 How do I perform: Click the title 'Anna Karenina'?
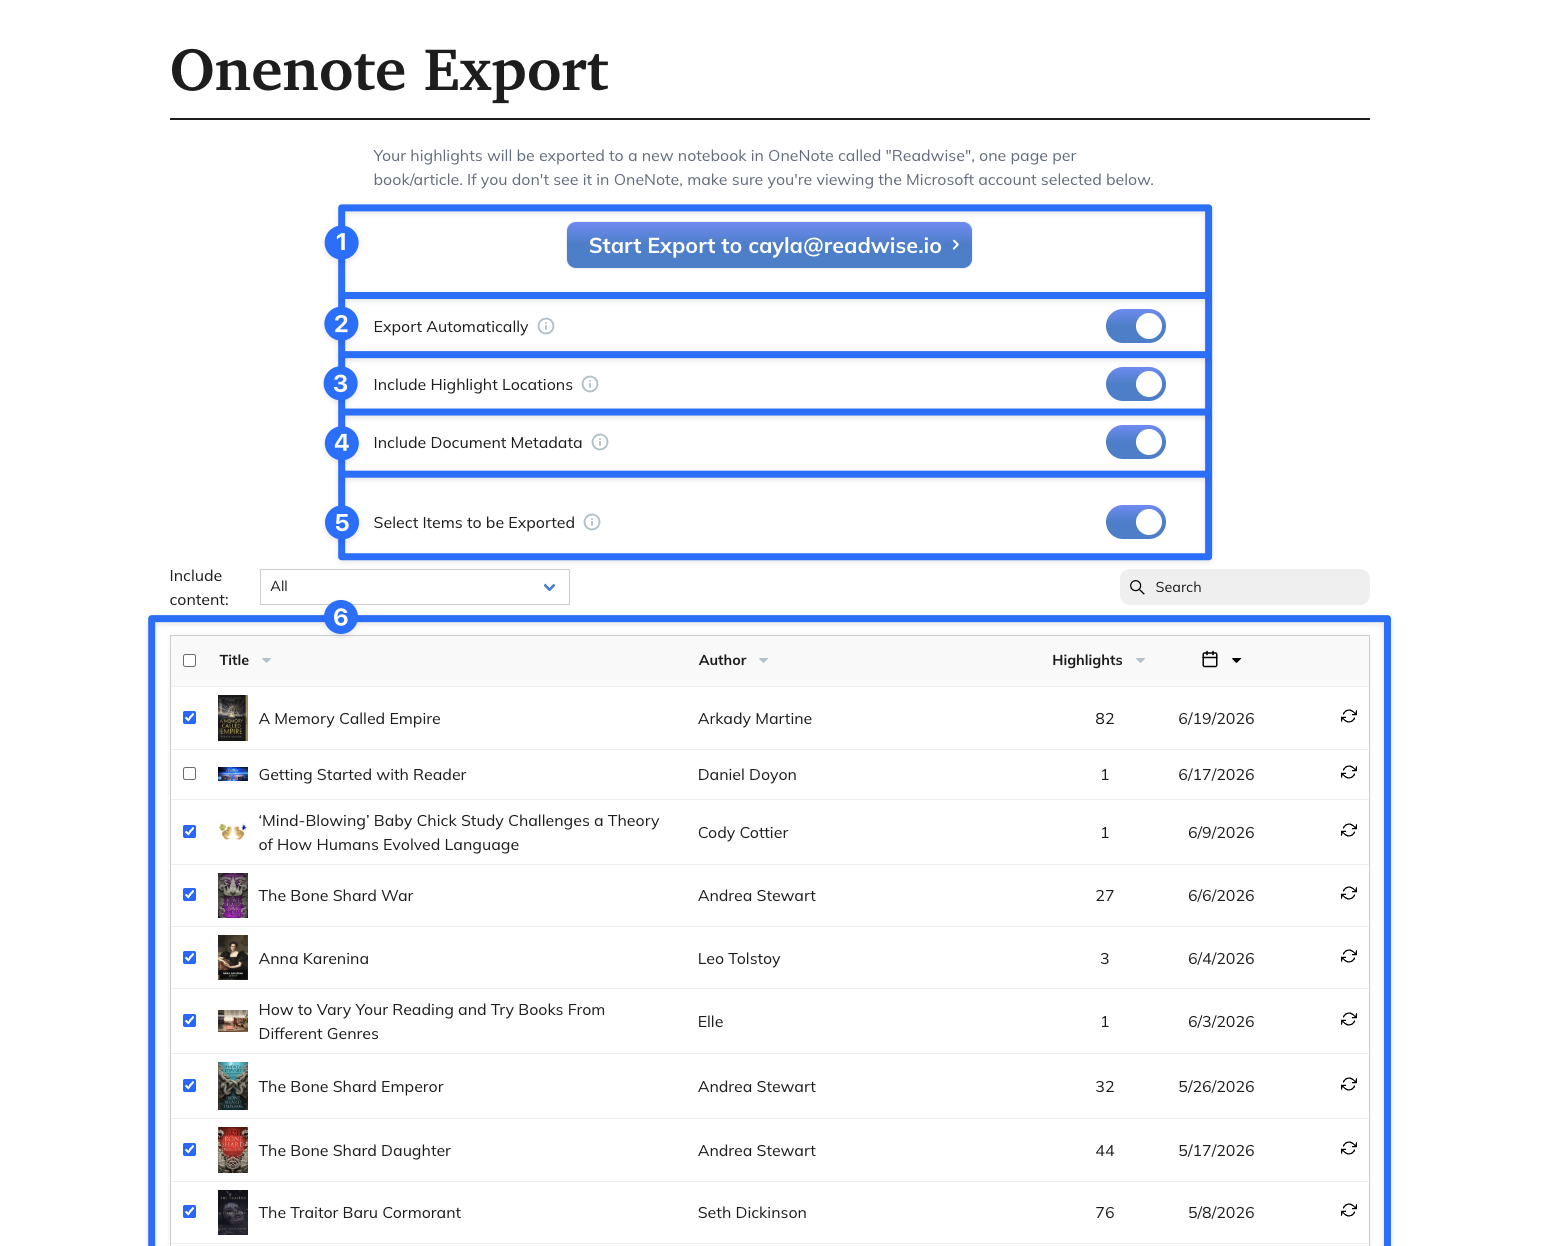[x=314, y=958]
